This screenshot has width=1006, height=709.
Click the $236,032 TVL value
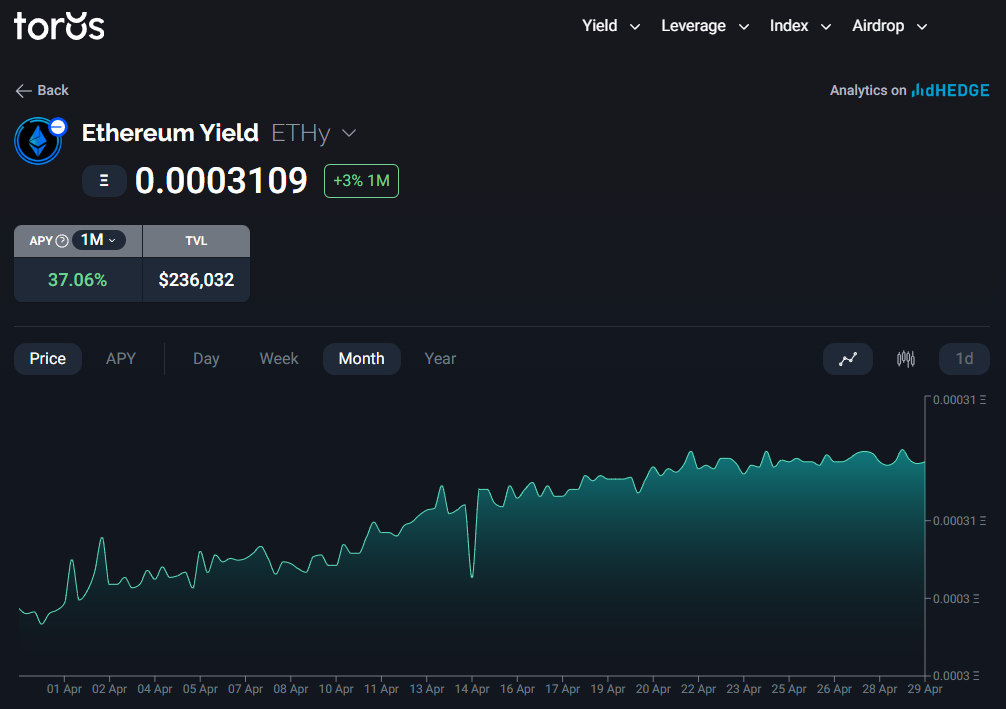coord(196,280)
